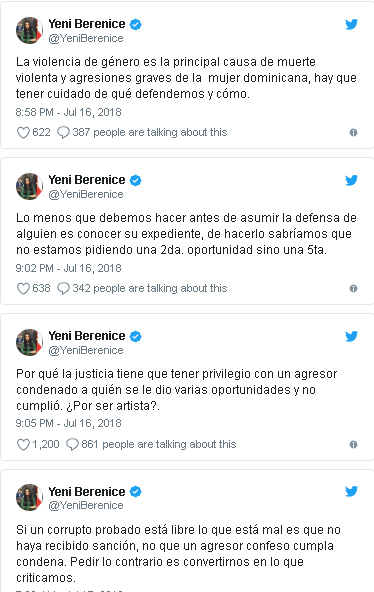Open info icon on the 9:05 PM tweet

pos(353,444)
